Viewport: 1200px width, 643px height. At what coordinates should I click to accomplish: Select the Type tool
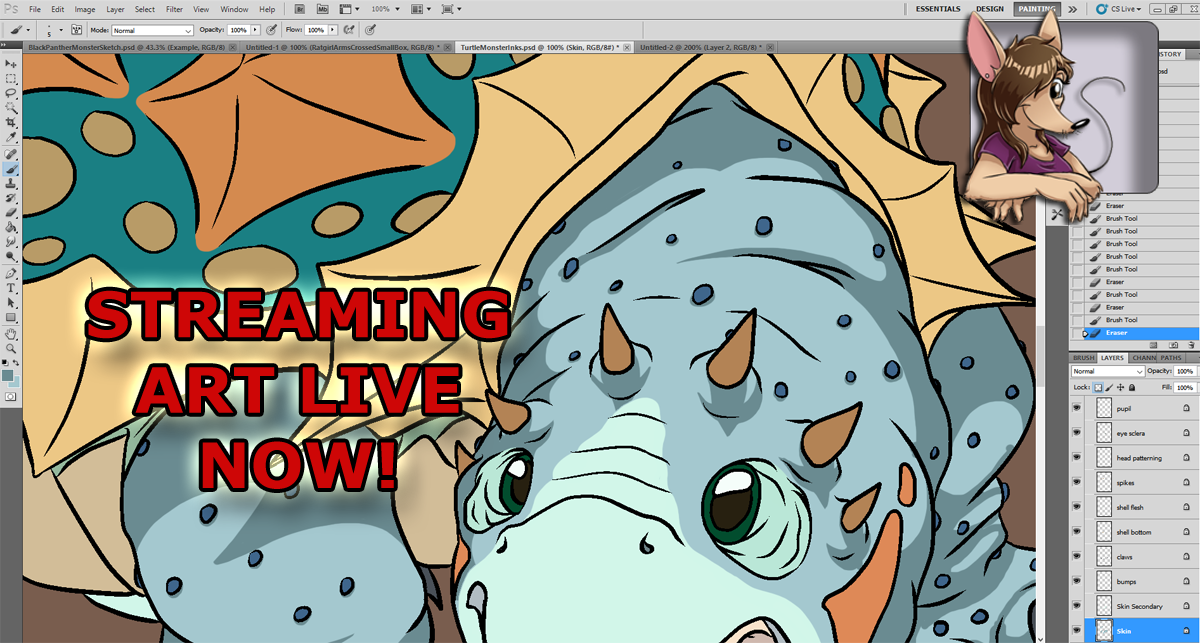pos(11,288)
